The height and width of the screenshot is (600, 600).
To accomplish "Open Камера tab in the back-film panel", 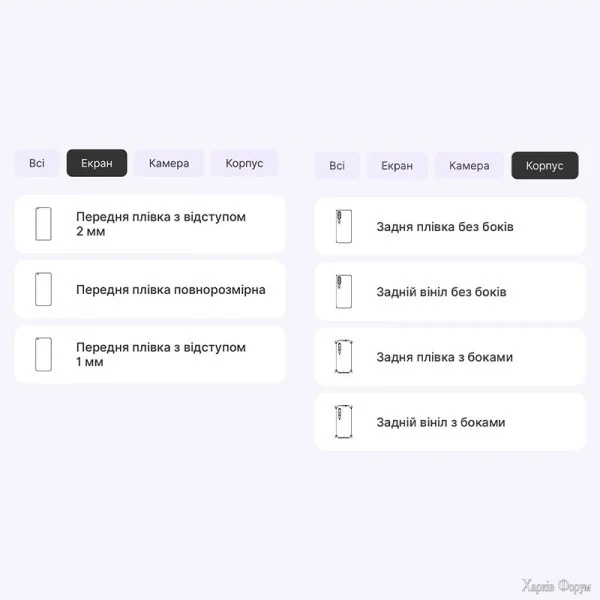I will (469, 166).
